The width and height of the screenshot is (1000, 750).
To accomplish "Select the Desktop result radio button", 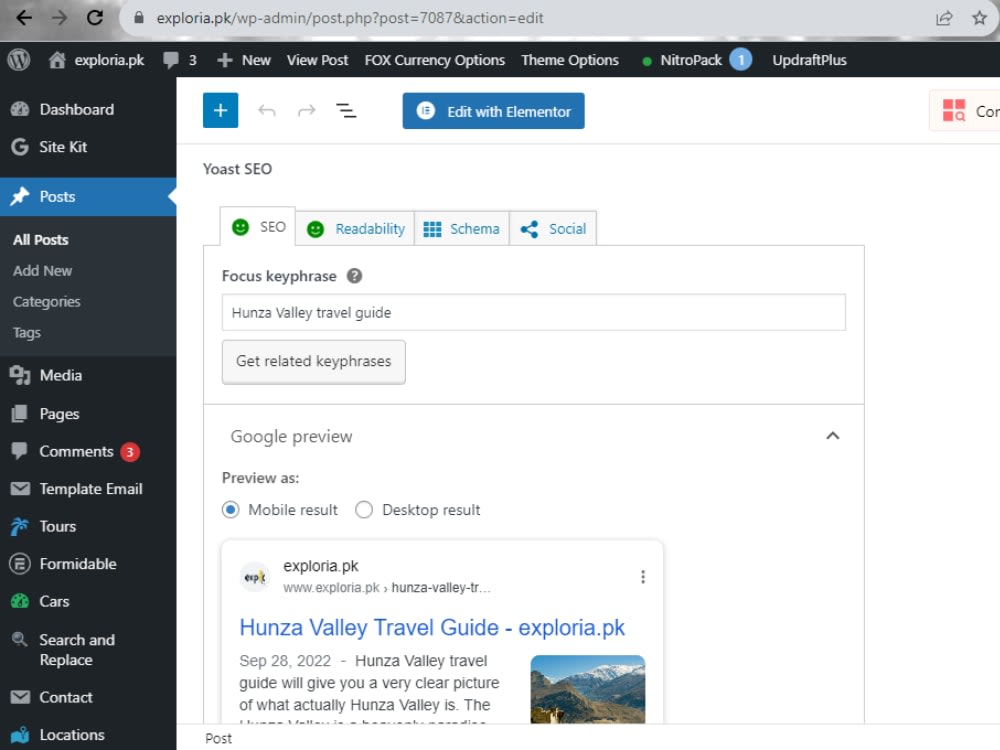I will (x=364, y=510).
